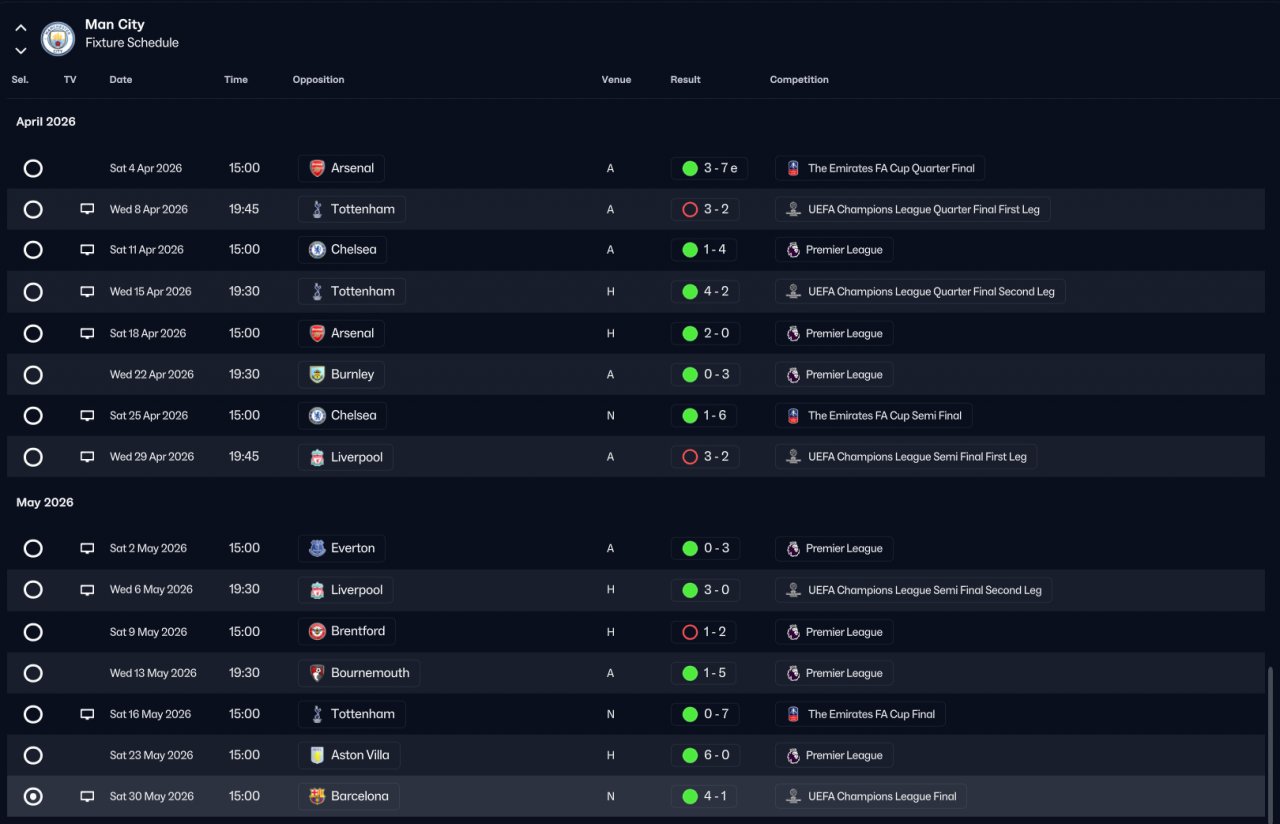This screenshot has height=824, width=1280.
Task: Select the Wed 13 May 2026 fixture radio button
Action: click(33, 673)
